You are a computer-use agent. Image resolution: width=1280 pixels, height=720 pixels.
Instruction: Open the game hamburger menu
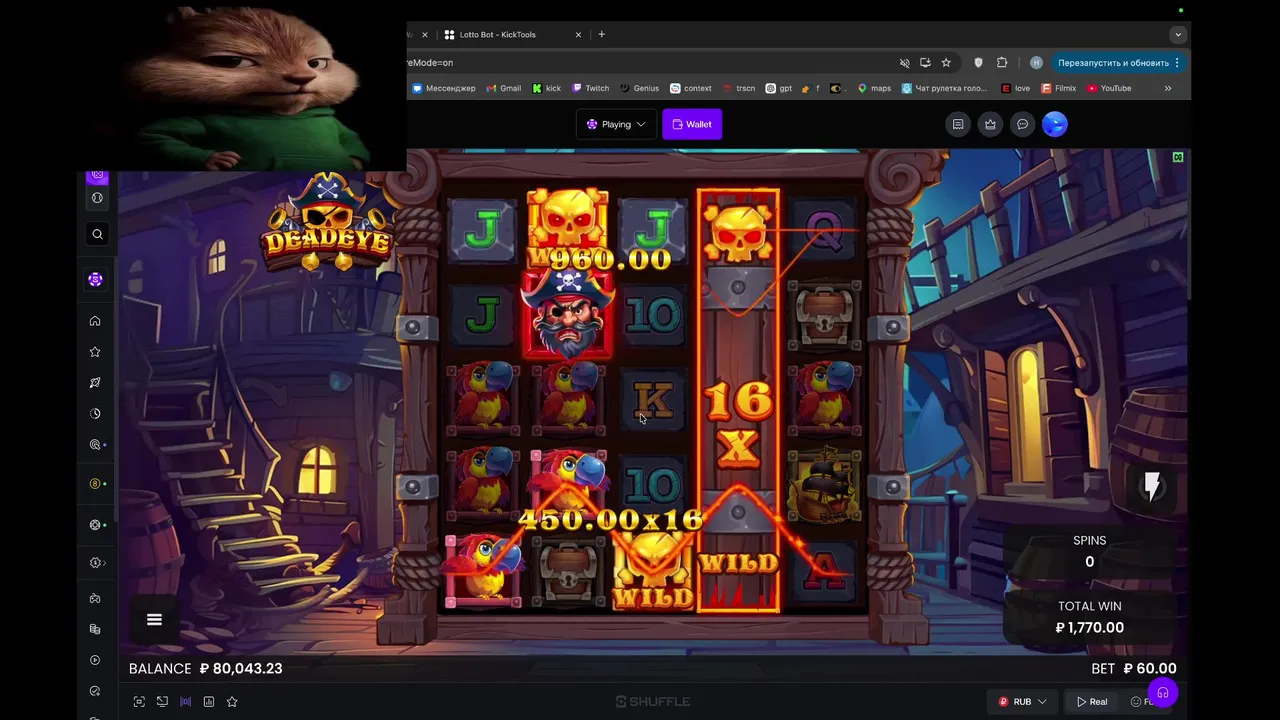[x=154, y=620]
